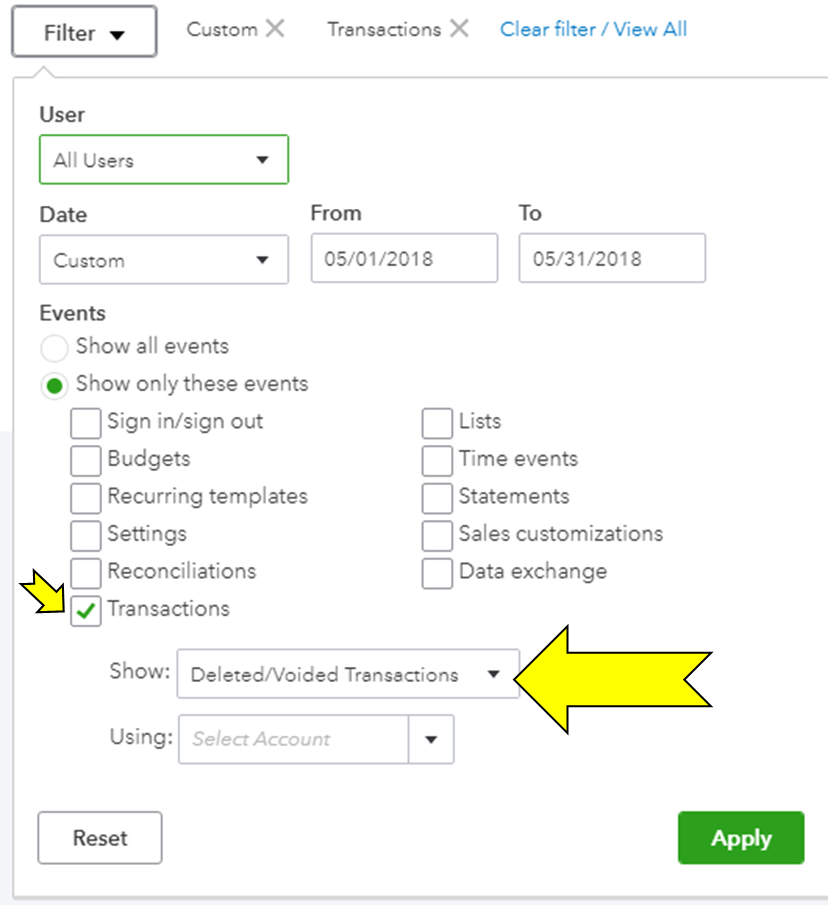Viewport: 828px width, 905px height.
Task: Check the Budgets event checkbox
Action: [x=86, y=461]
